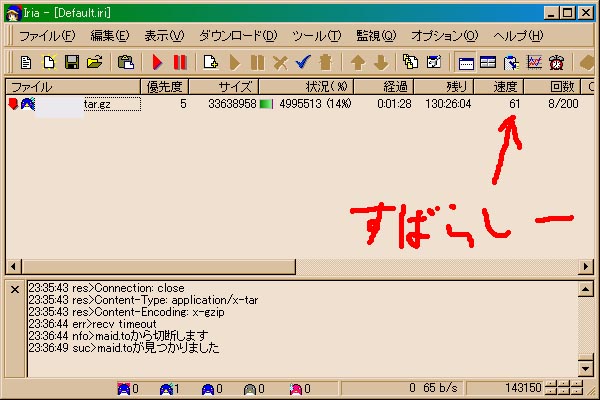Screen dimensions: 600x400
Task: Click the 65 b/s speed in status bar
Action: coord(440,388)
